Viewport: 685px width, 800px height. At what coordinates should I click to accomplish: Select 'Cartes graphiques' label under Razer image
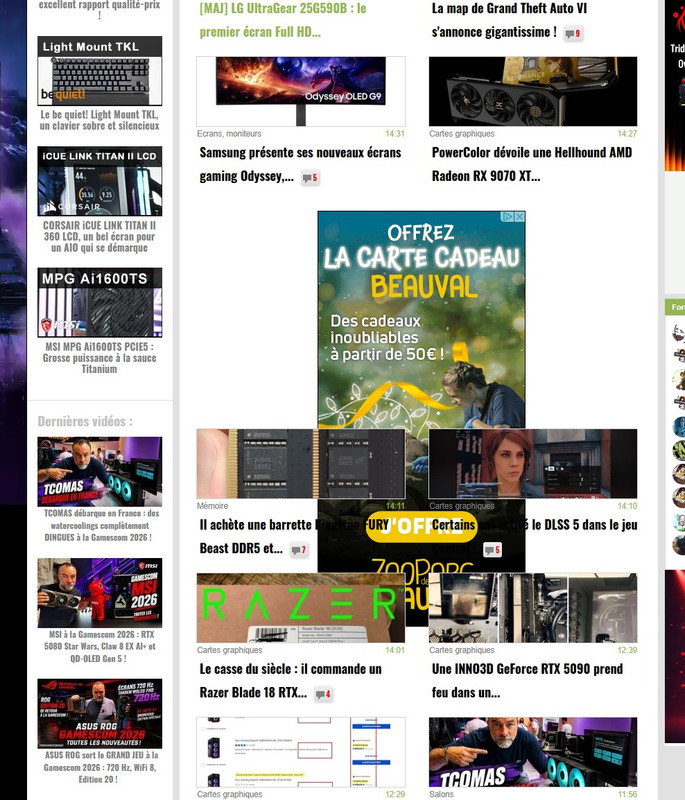coord(230,650)
